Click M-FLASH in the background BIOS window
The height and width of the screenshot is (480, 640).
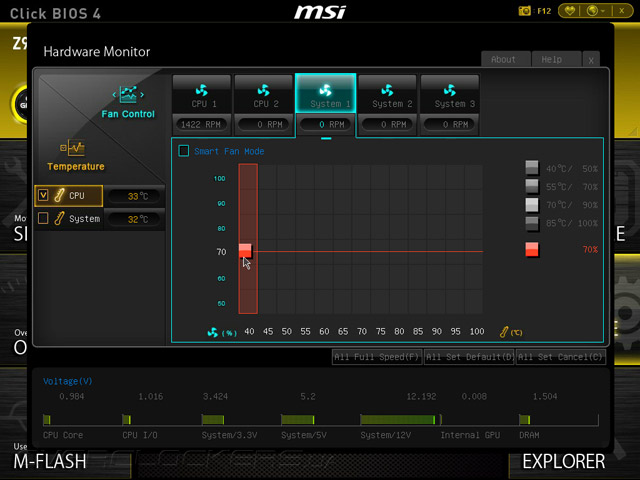point(50,462)
